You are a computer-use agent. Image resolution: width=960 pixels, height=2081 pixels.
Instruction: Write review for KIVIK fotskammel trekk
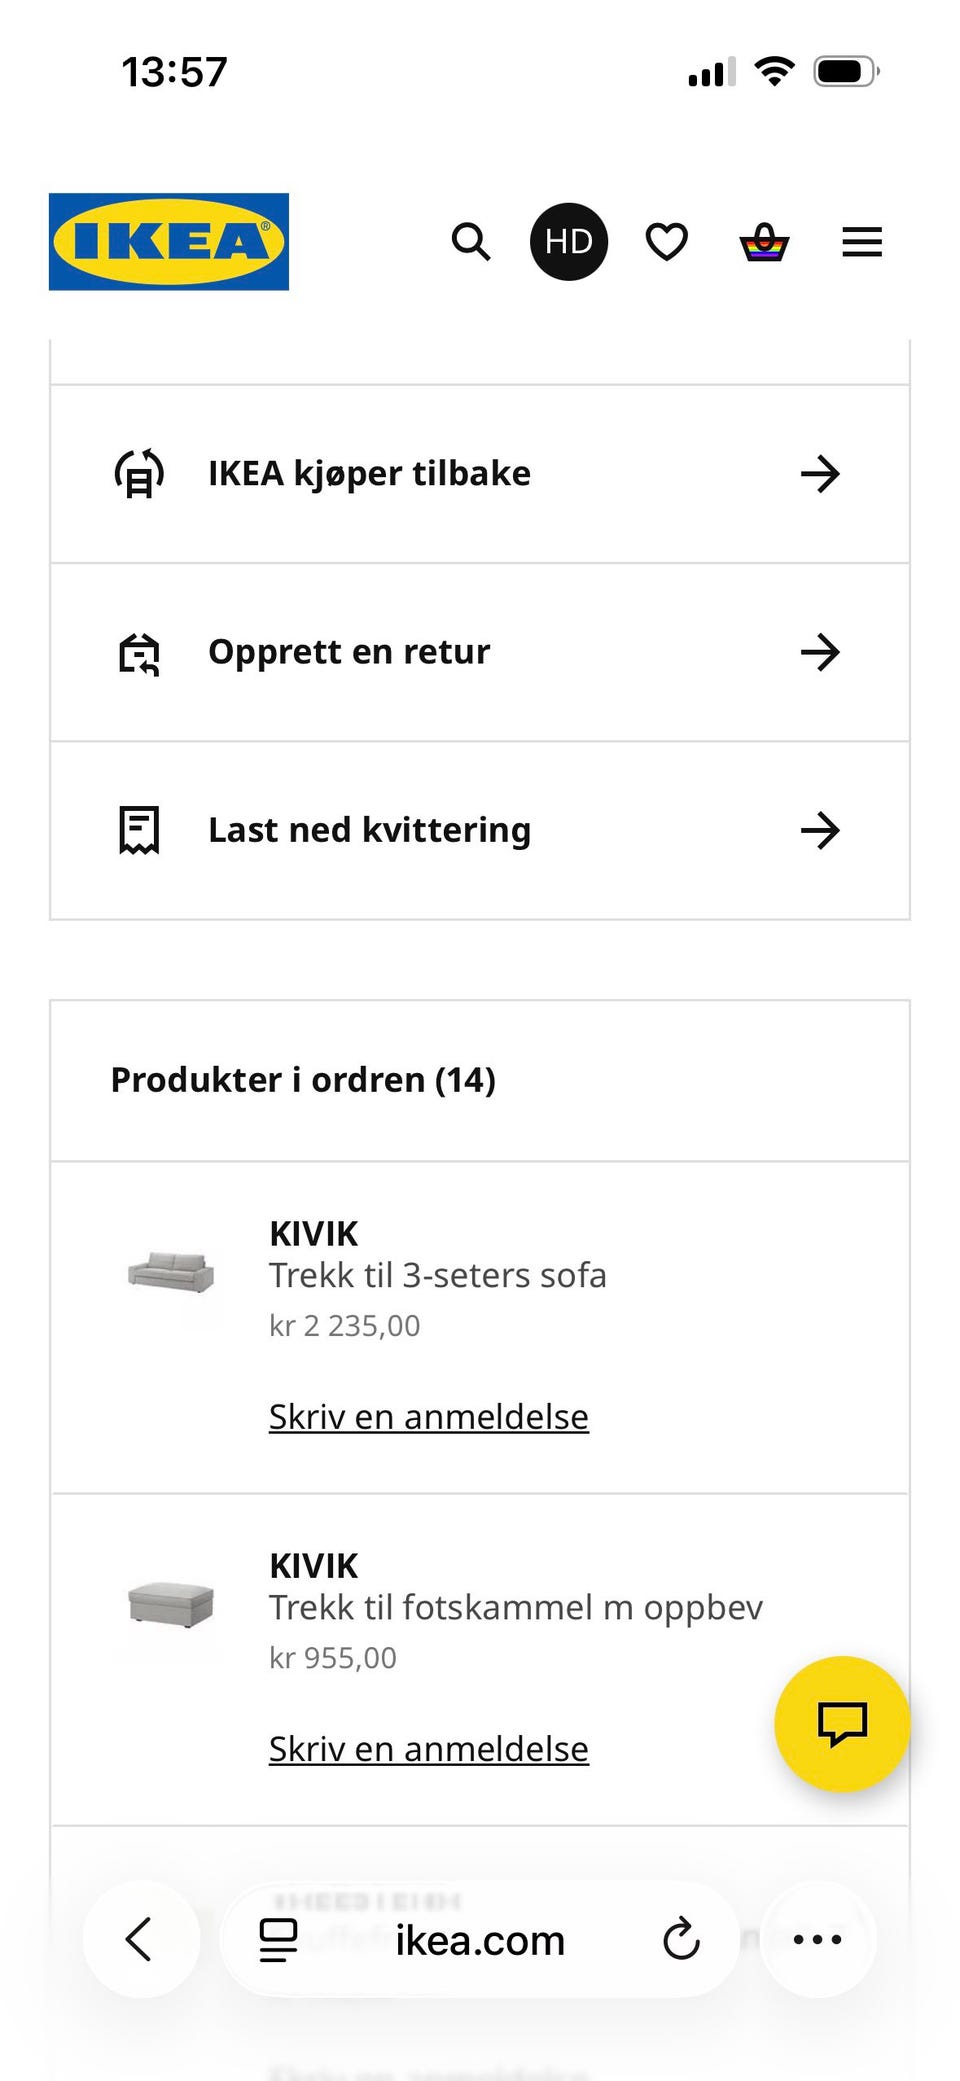[429, 1748]
